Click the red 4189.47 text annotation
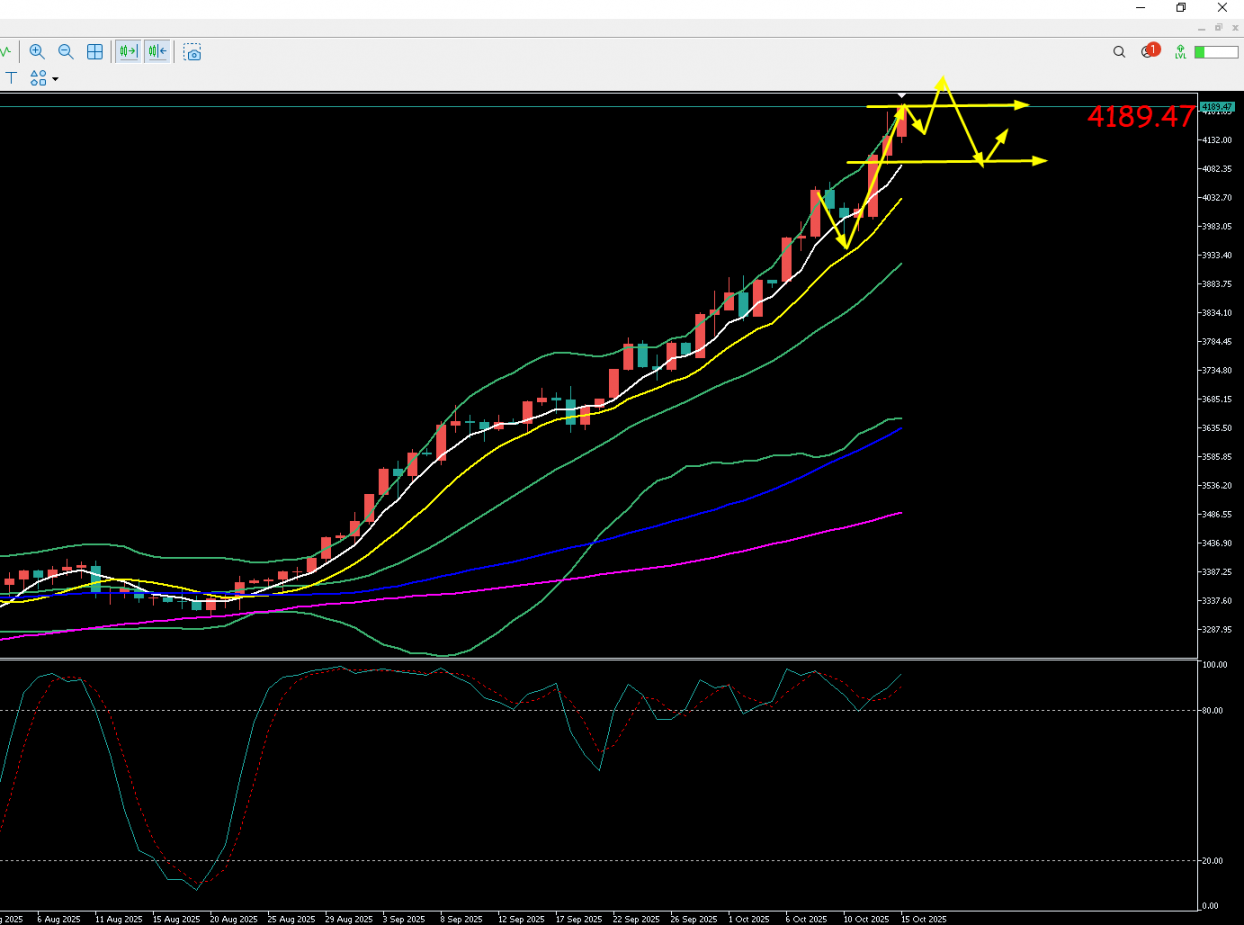The width and height of the screenshot is (1244, 925). tap(1140, 118)
